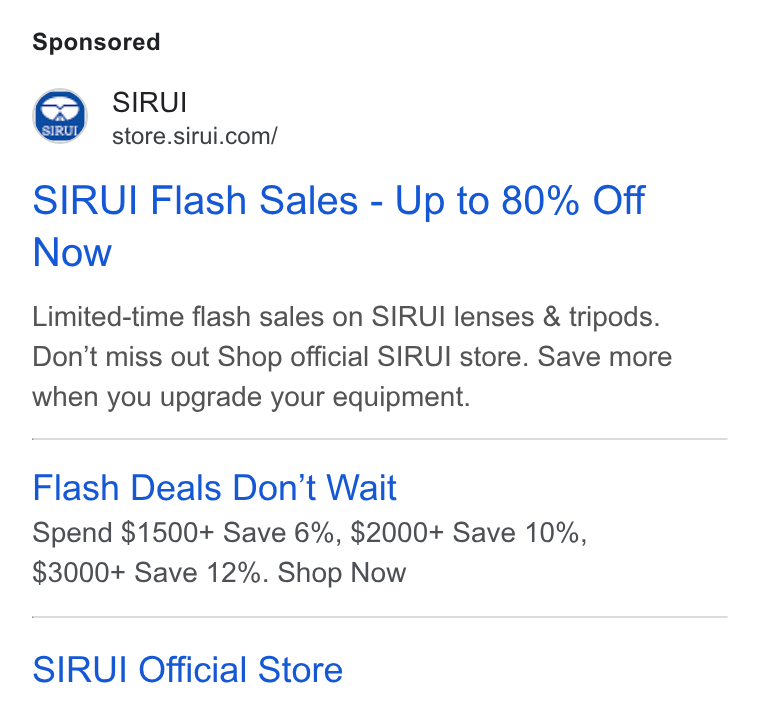Click the Sponsored label above the ad
Image resolution: width=760 pixels, height=722 pixels.
click(96, 42)
